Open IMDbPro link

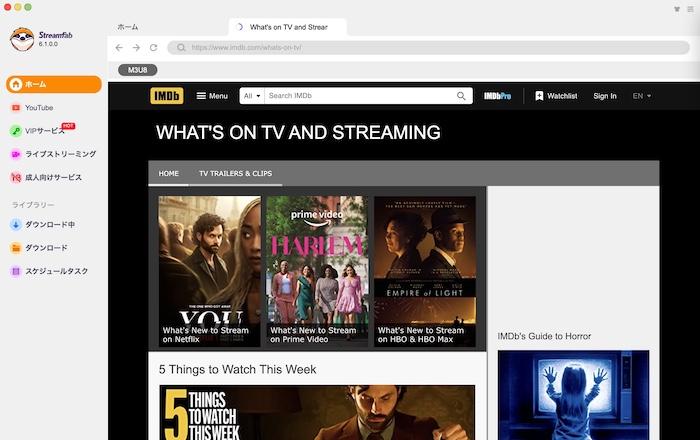(497, 96)
